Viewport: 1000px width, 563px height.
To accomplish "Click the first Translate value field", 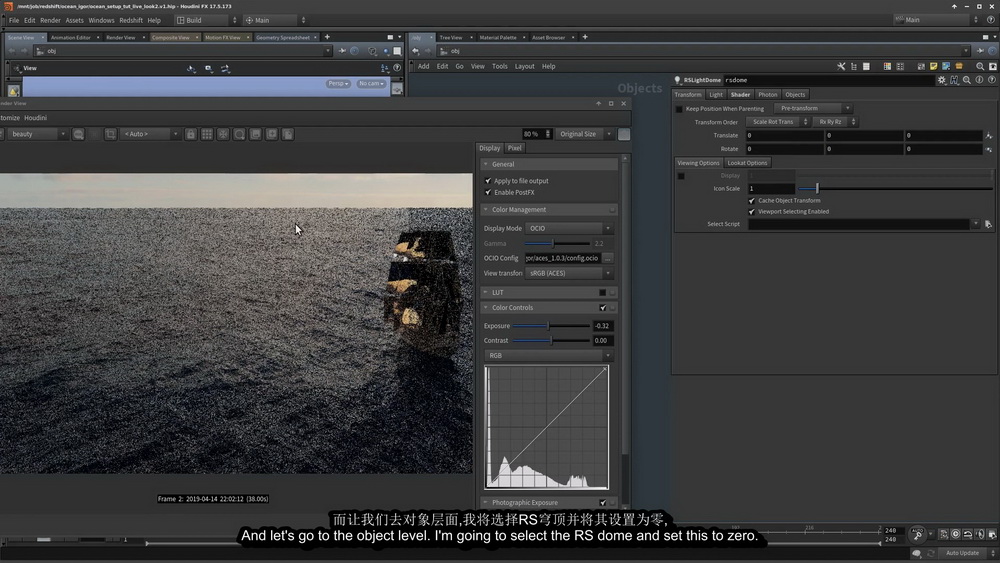I will pos(784,135).
